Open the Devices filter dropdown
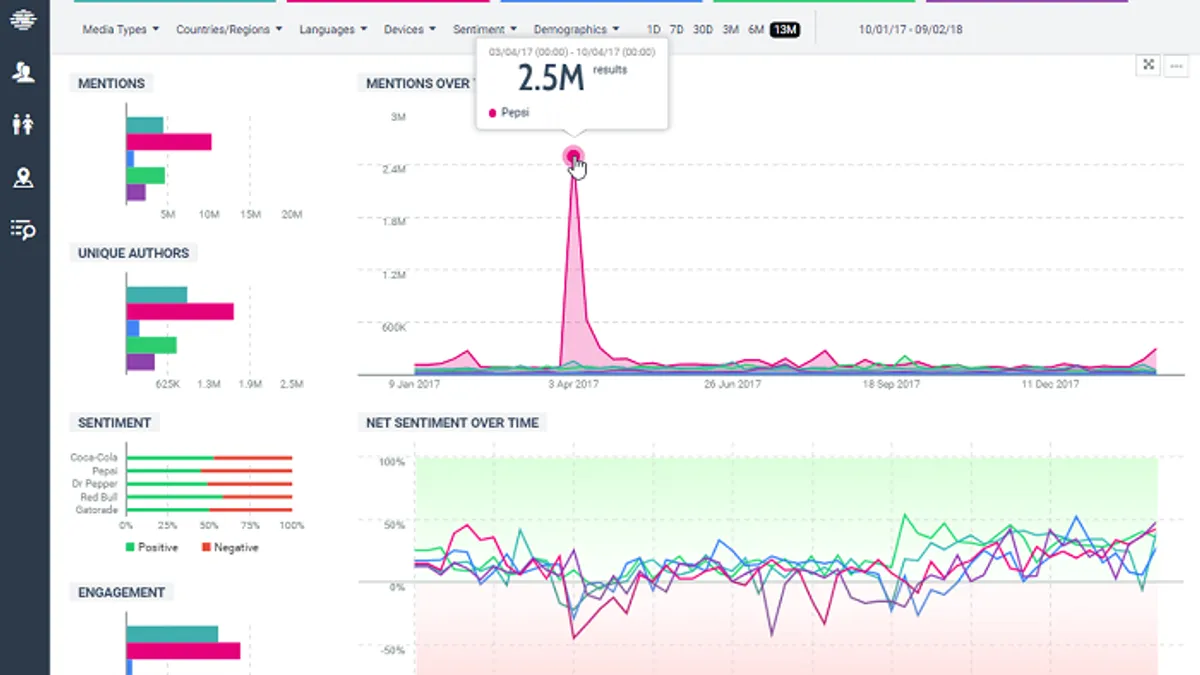The height and width of the screenshot is (675, 1200). coord(410,30)
